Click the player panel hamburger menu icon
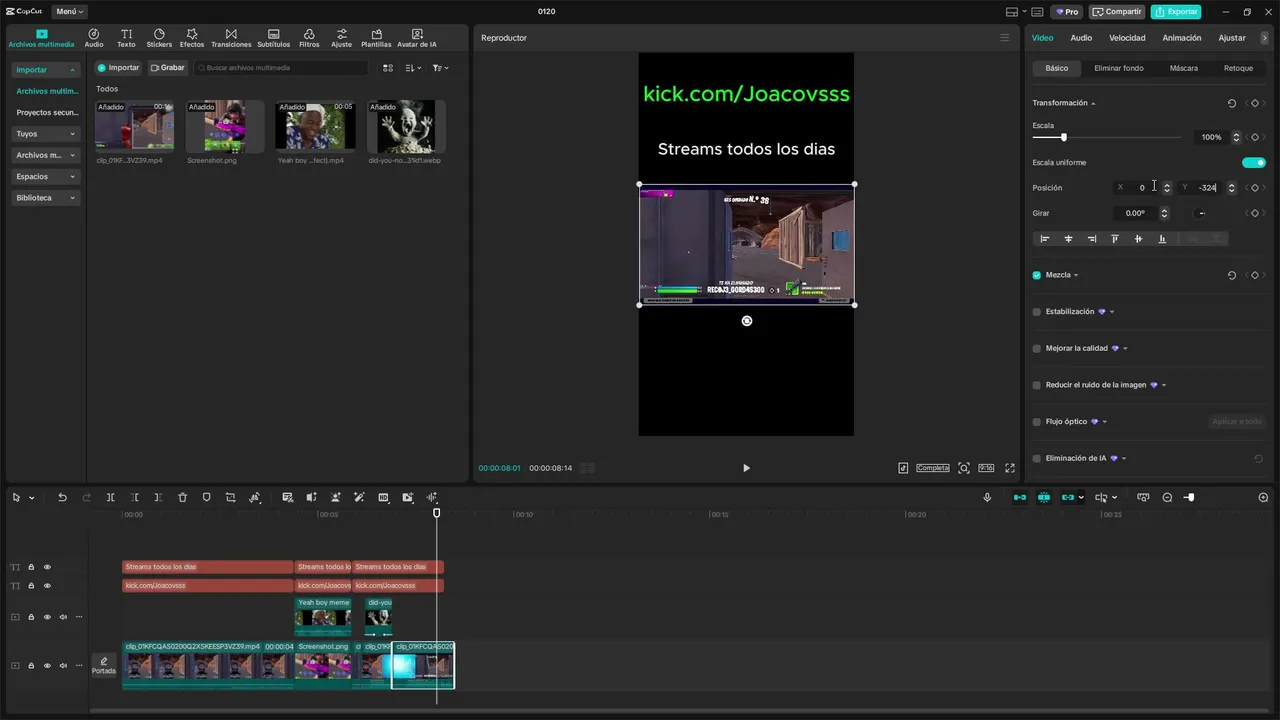 (x=1005, y=38)
